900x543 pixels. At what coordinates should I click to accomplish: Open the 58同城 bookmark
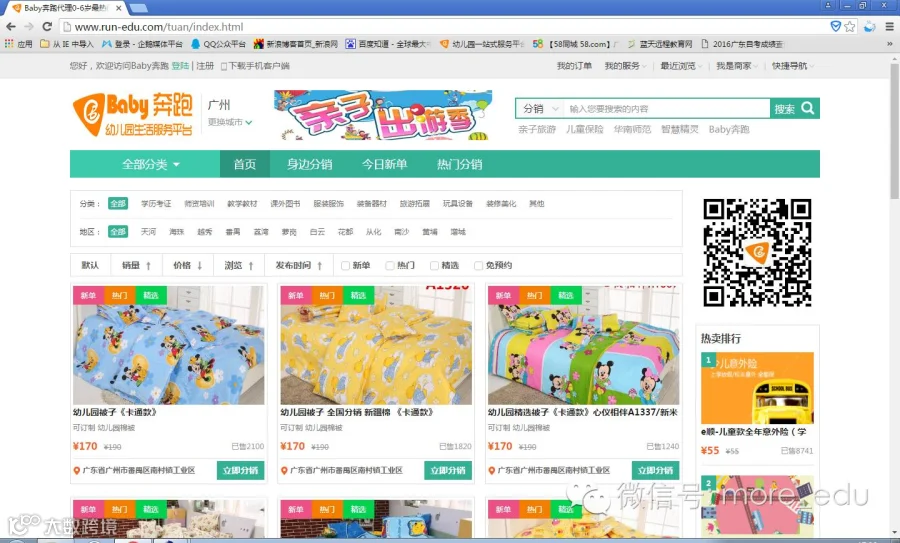(575, 44)
